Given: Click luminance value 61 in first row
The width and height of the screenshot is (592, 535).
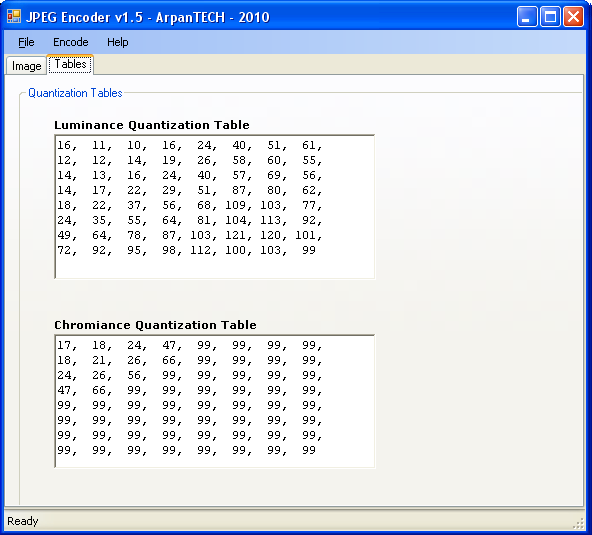Looking at the screenshot, I should point(309,145).
